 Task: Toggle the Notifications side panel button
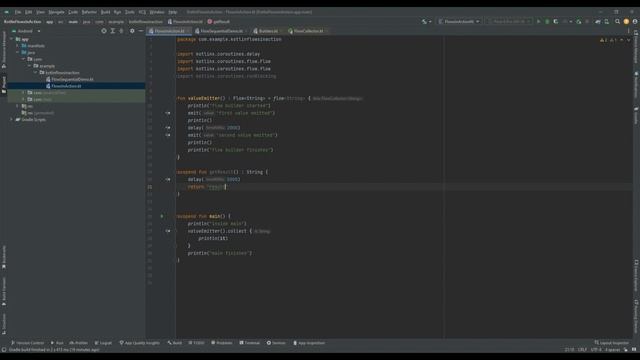pyautogui.click(x=636, y=85)
